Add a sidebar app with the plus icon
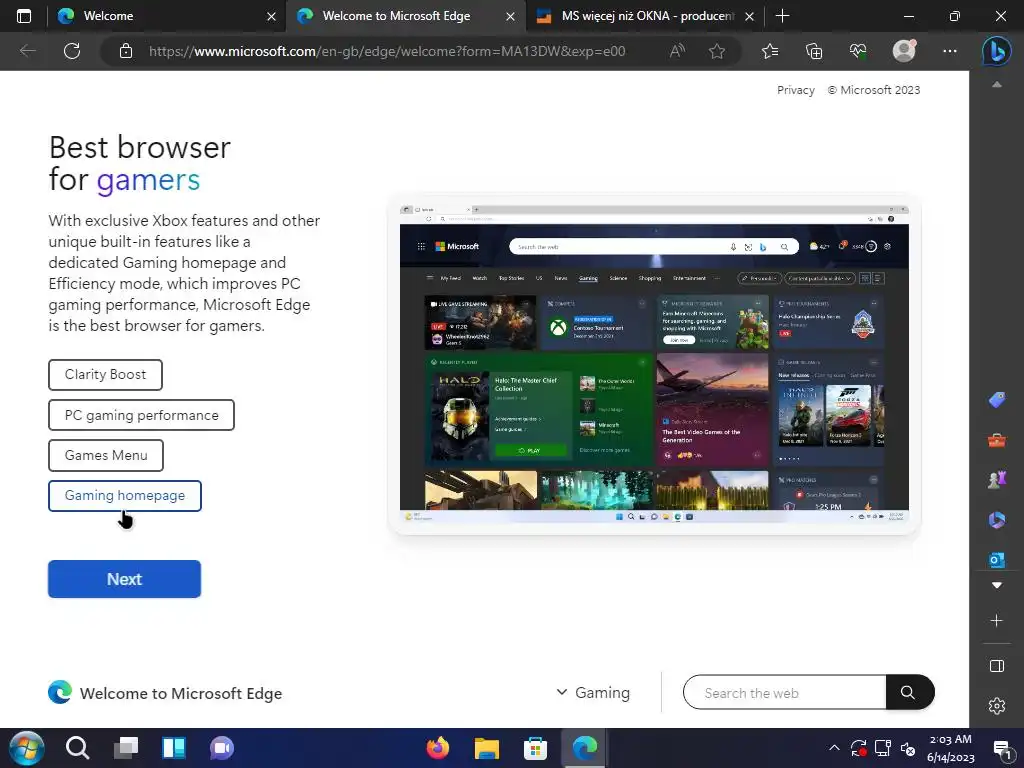Image resolution: width=1024 pixels, height=768 pixels. pyautogui.click(x=997, y=620)
